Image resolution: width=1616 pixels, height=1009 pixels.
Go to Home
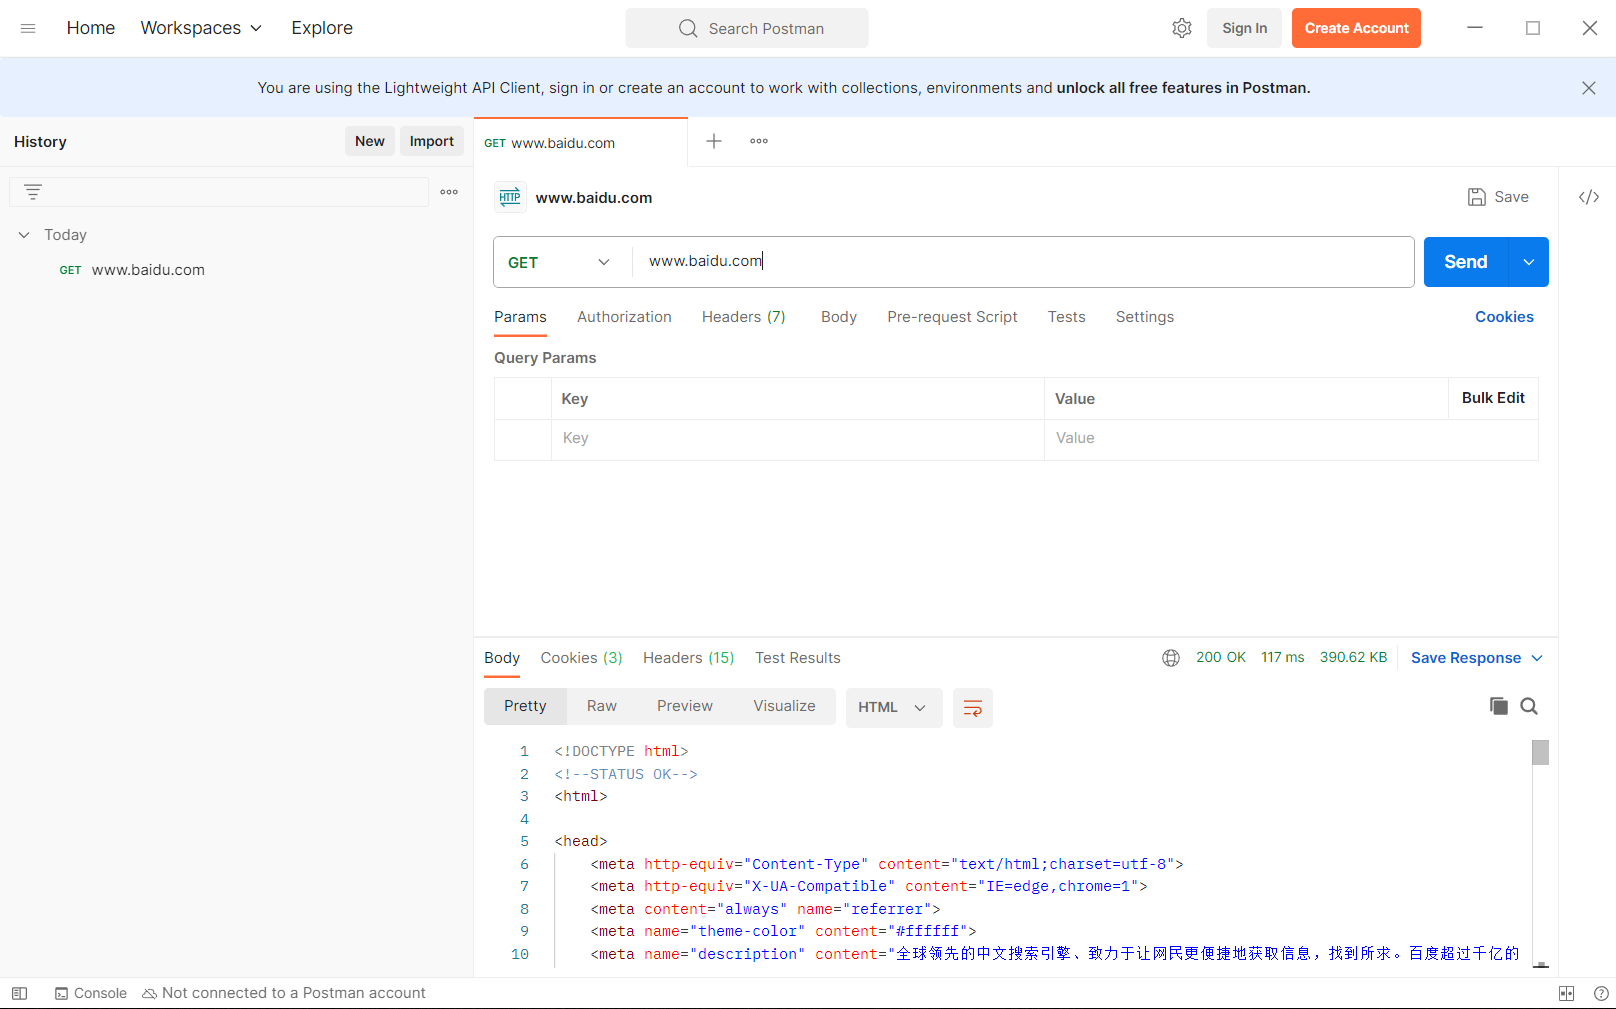click(x=91, y=28)
